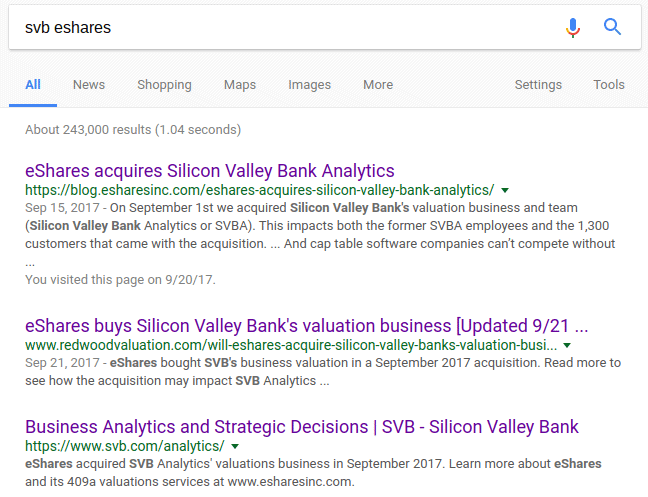Open search Settings menu

pyautogui.click(x=538, y=85)
